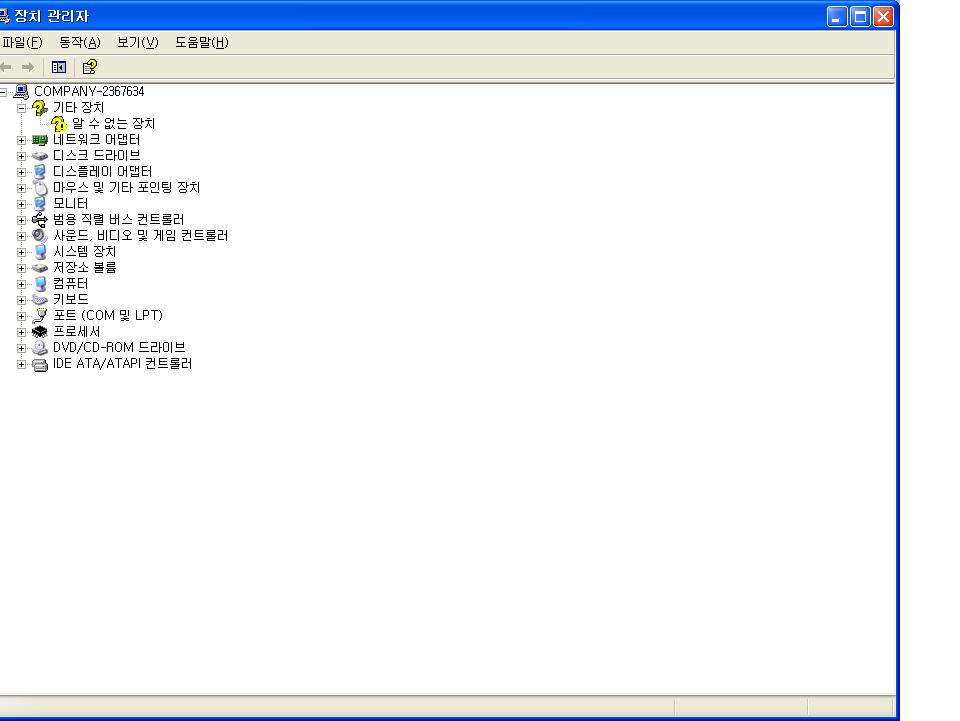
Task: Expand the 사운드, 비디오 및 게임 컨트롤러 branch
Action: click(21, 236)
